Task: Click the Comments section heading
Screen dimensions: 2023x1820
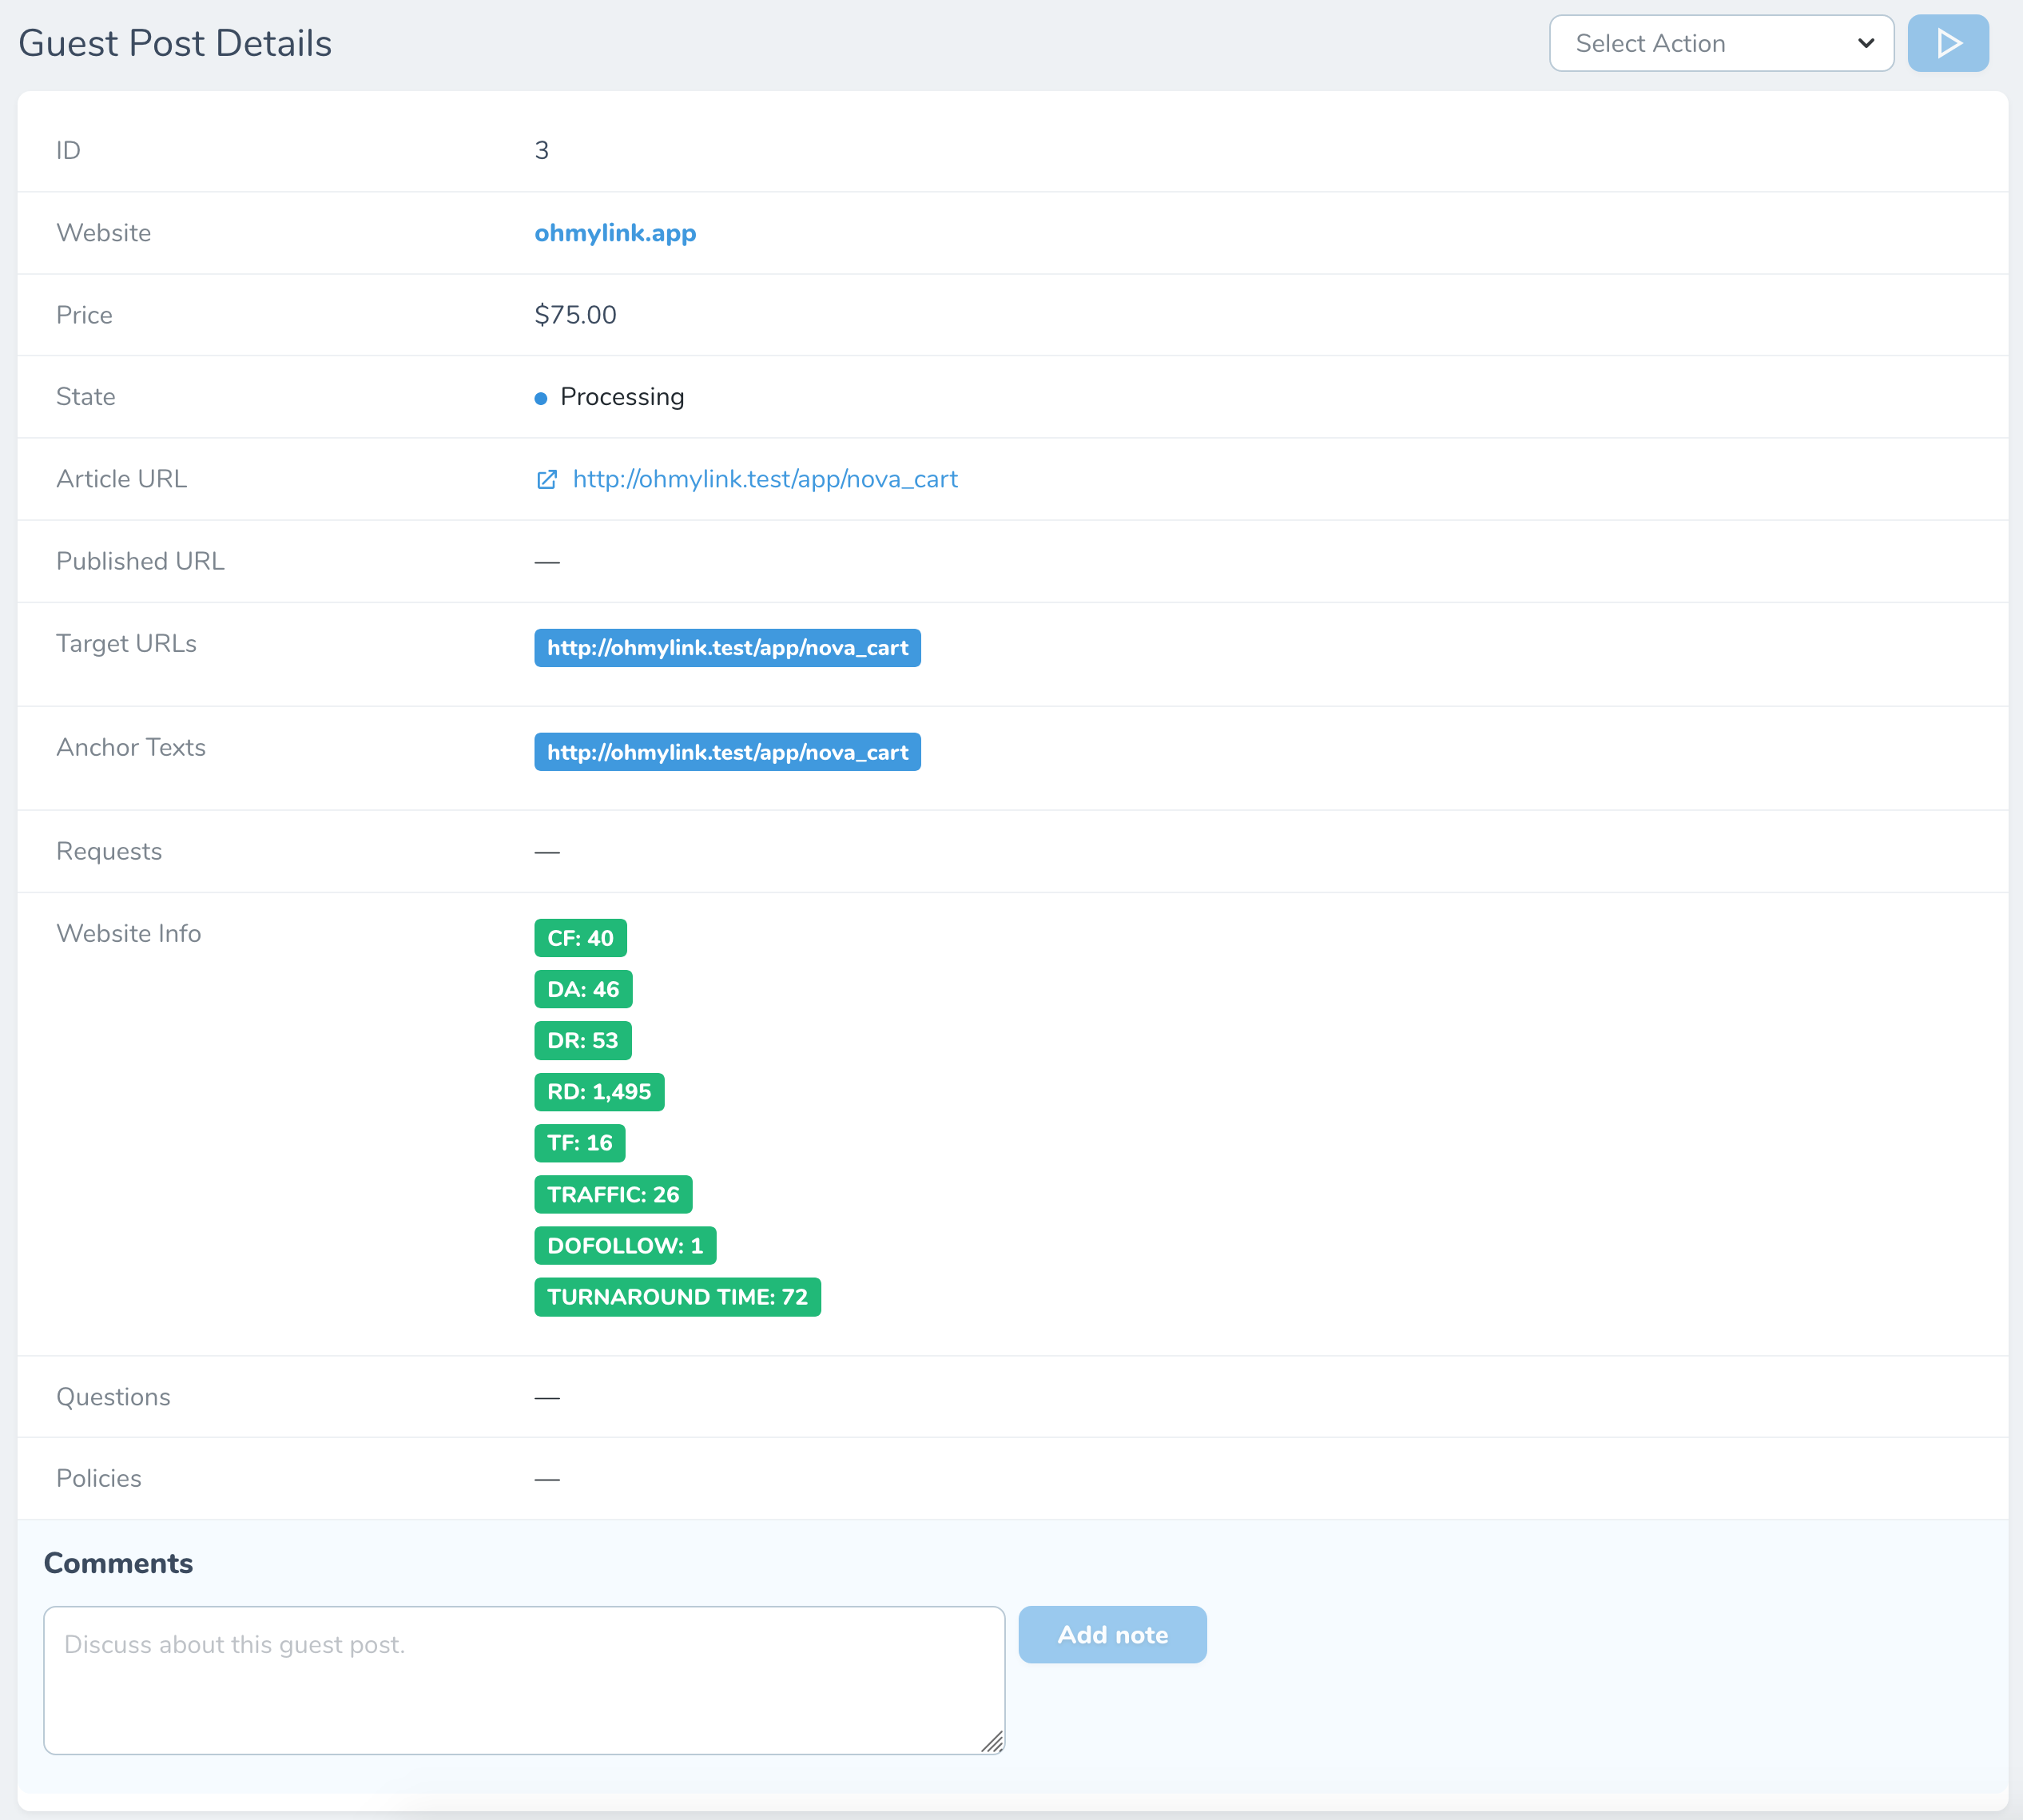Action: (118, 1563)
